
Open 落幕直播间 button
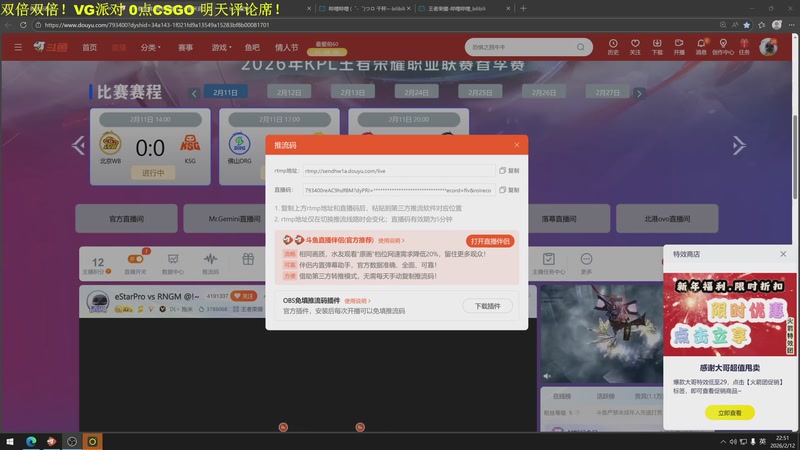click(x=559, y=219)
